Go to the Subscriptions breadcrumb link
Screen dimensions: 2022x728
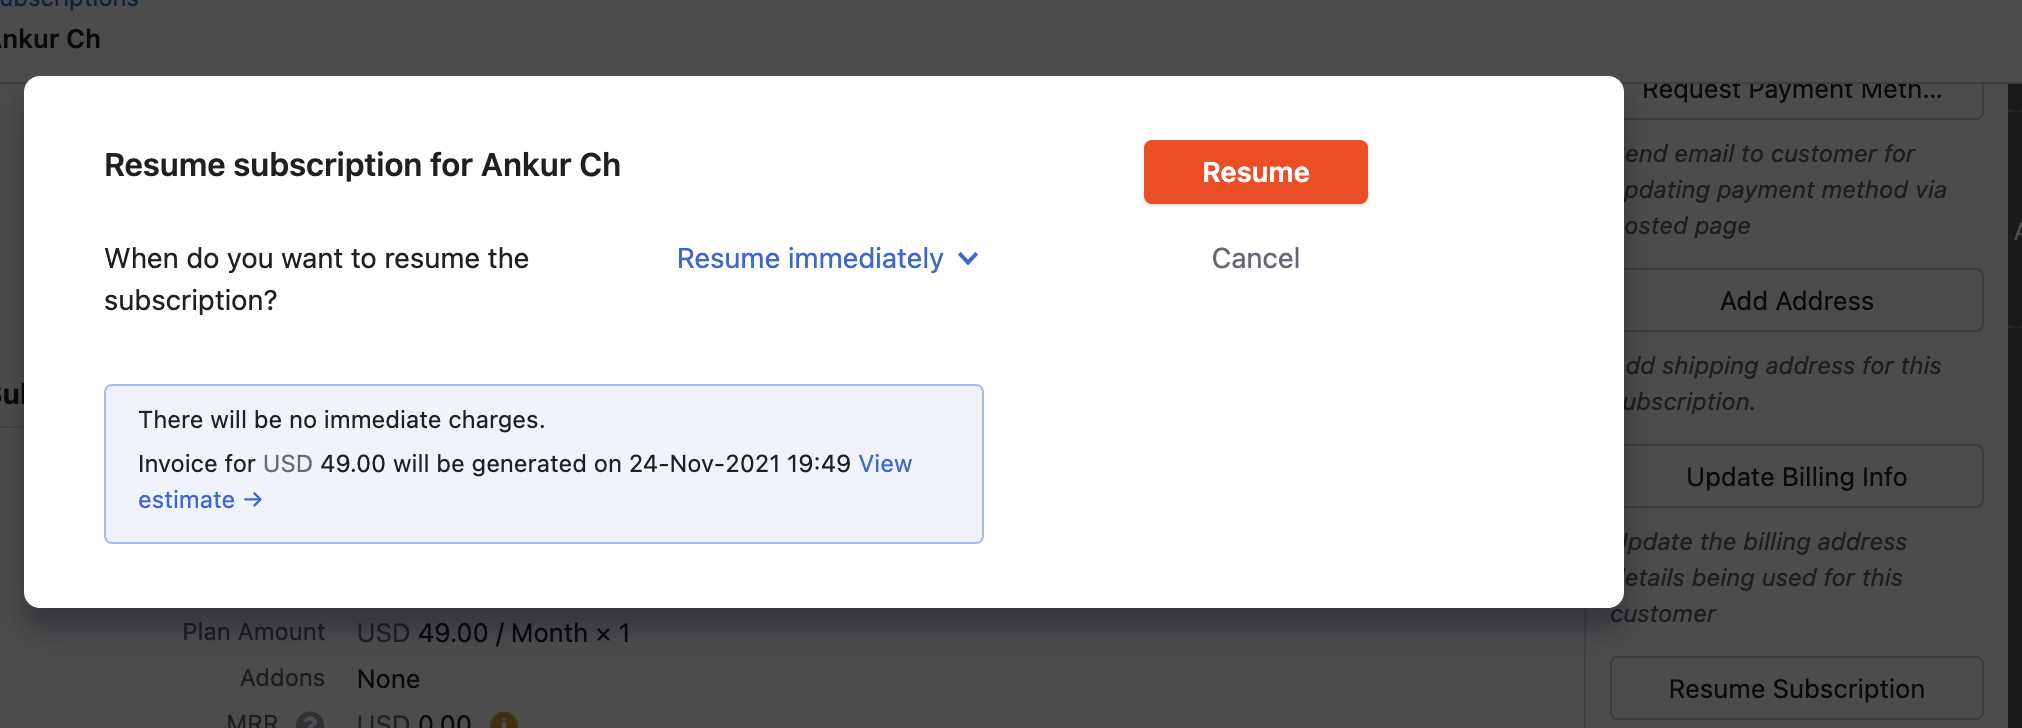pyautogui.click(x=70, y=4)
